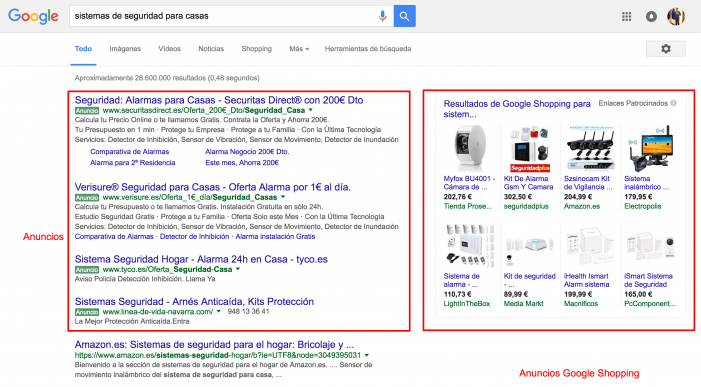Expand arrow beside verisure.es URL
Viewport: 701px width, 387px height.
pyautogui.click(x=283, y=197)
